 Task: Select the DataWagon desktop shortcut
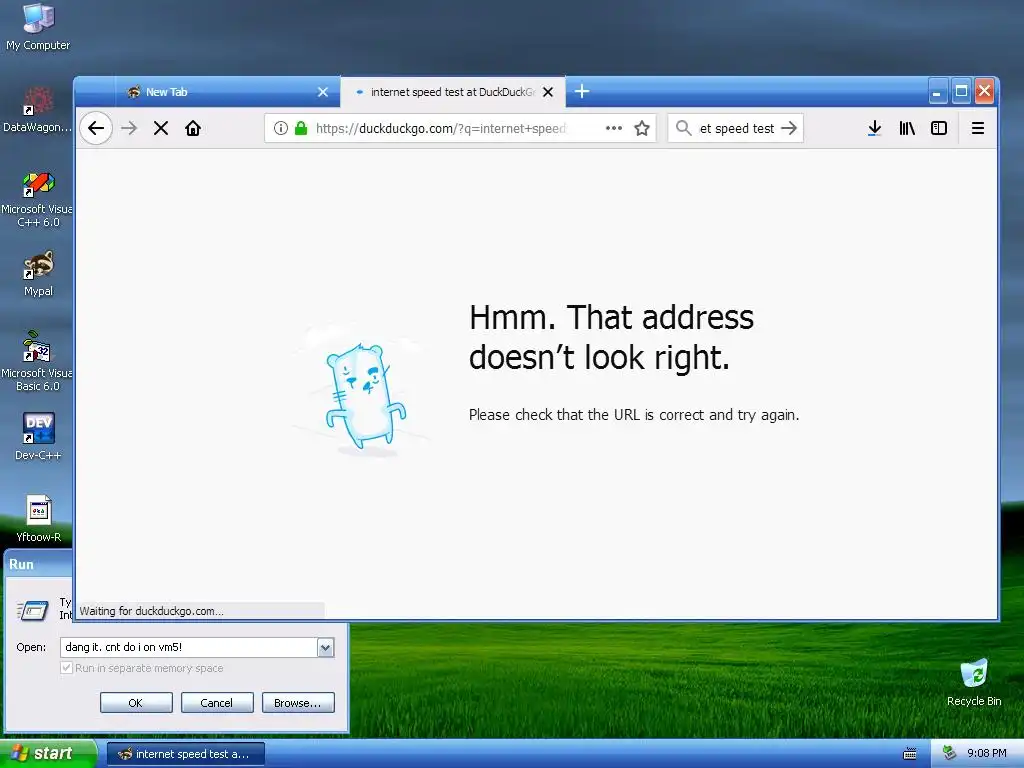37,110
